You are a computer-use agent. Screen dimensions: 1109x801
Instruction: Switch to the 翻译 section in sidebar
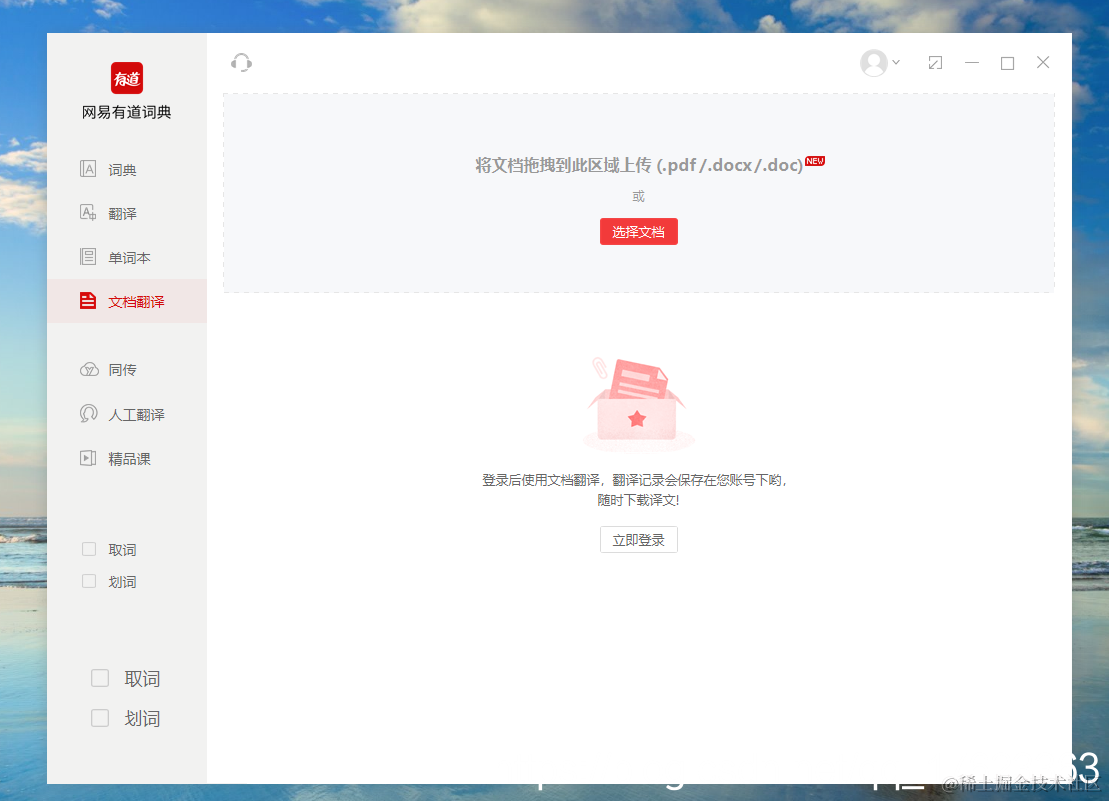[x=88, y=212]
